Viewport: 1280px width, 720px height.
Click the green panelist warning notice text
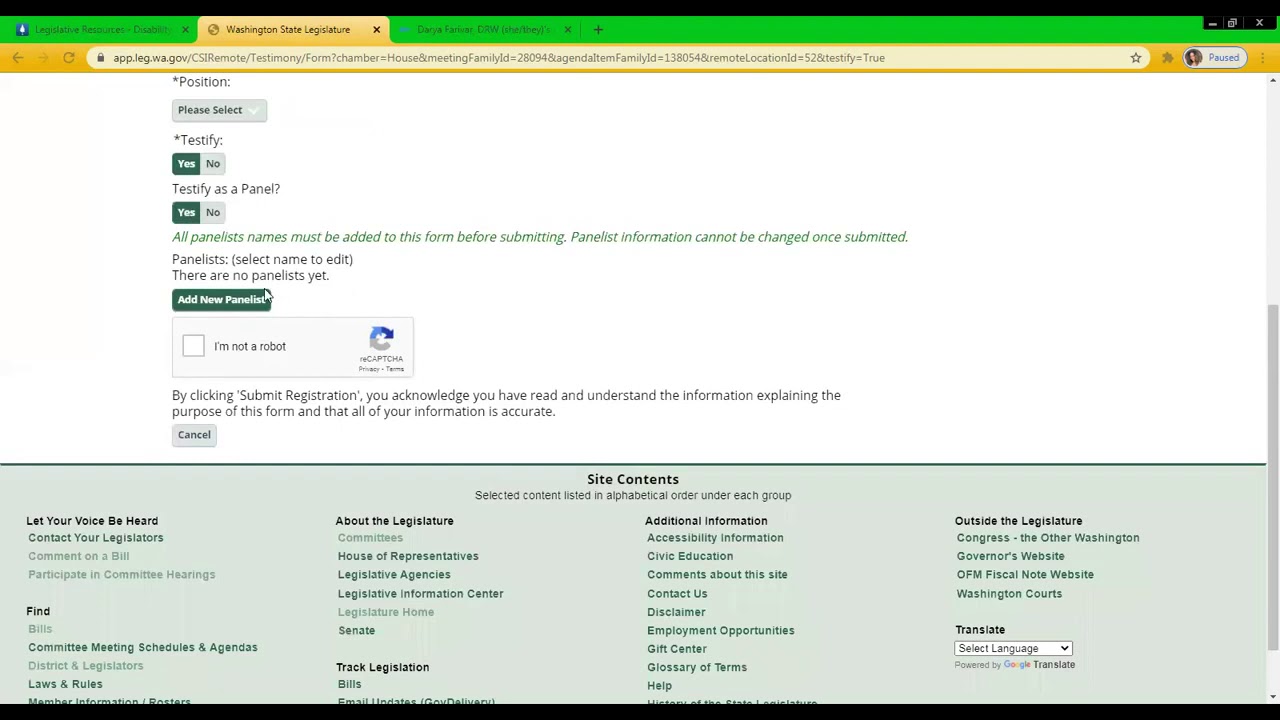click(540, 237)
